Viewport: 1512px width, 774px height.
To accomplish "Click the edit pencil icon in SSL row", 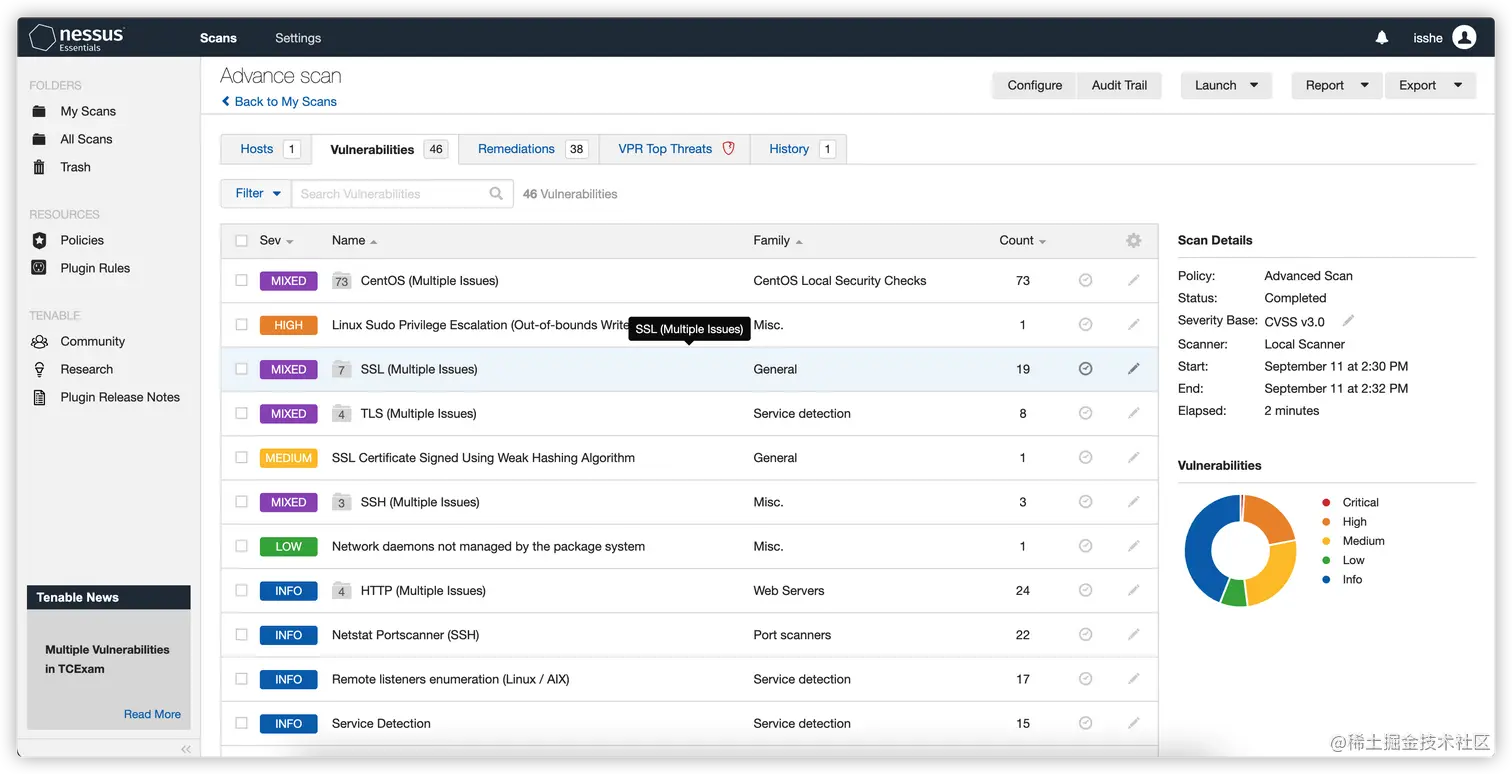I will tap(1133, 369).
